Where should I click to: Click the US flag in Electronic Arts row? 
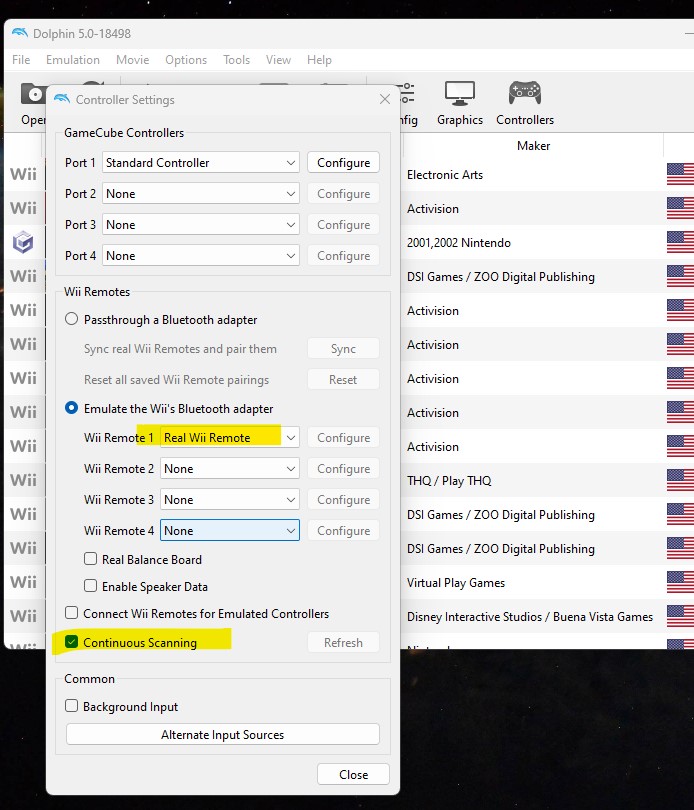[680, 174]
